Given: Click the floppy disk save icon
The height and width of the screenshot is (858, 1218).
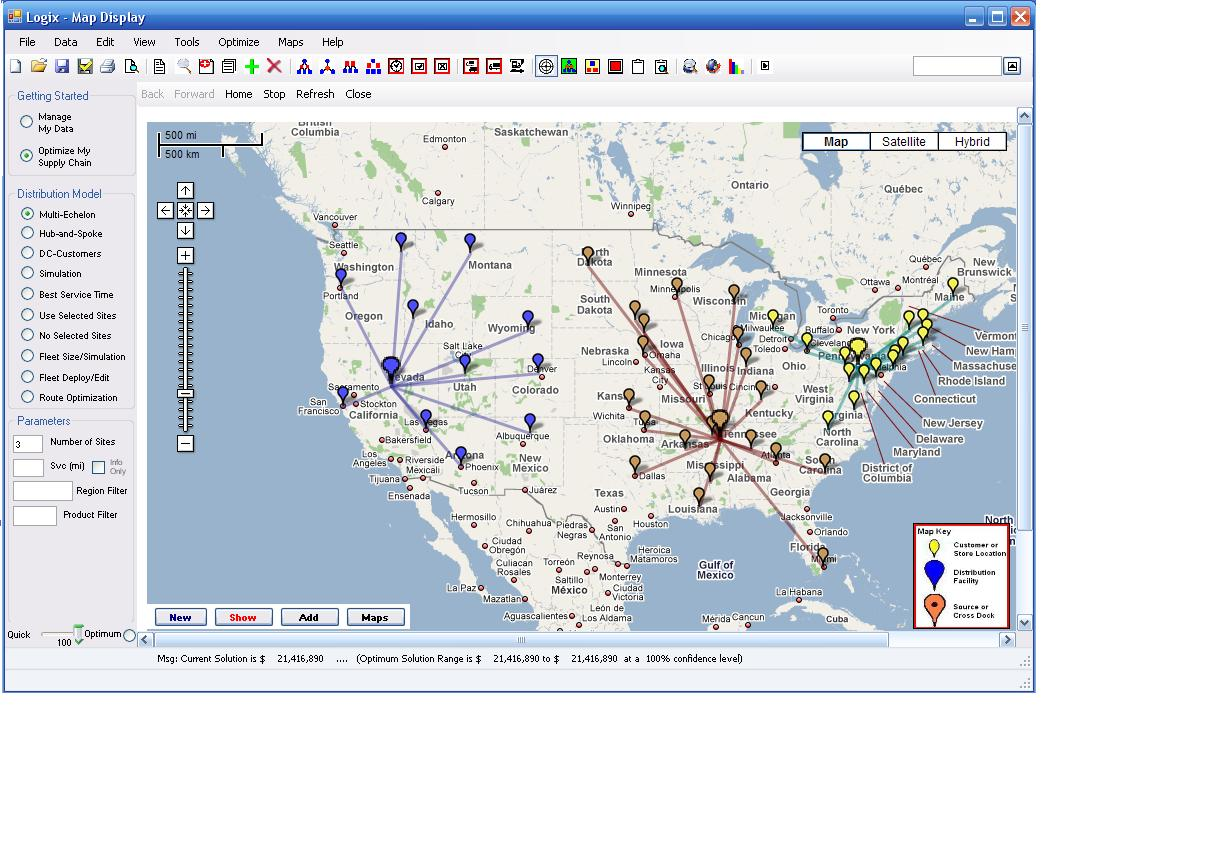Looking at the screenshot, I should point(62,67).
